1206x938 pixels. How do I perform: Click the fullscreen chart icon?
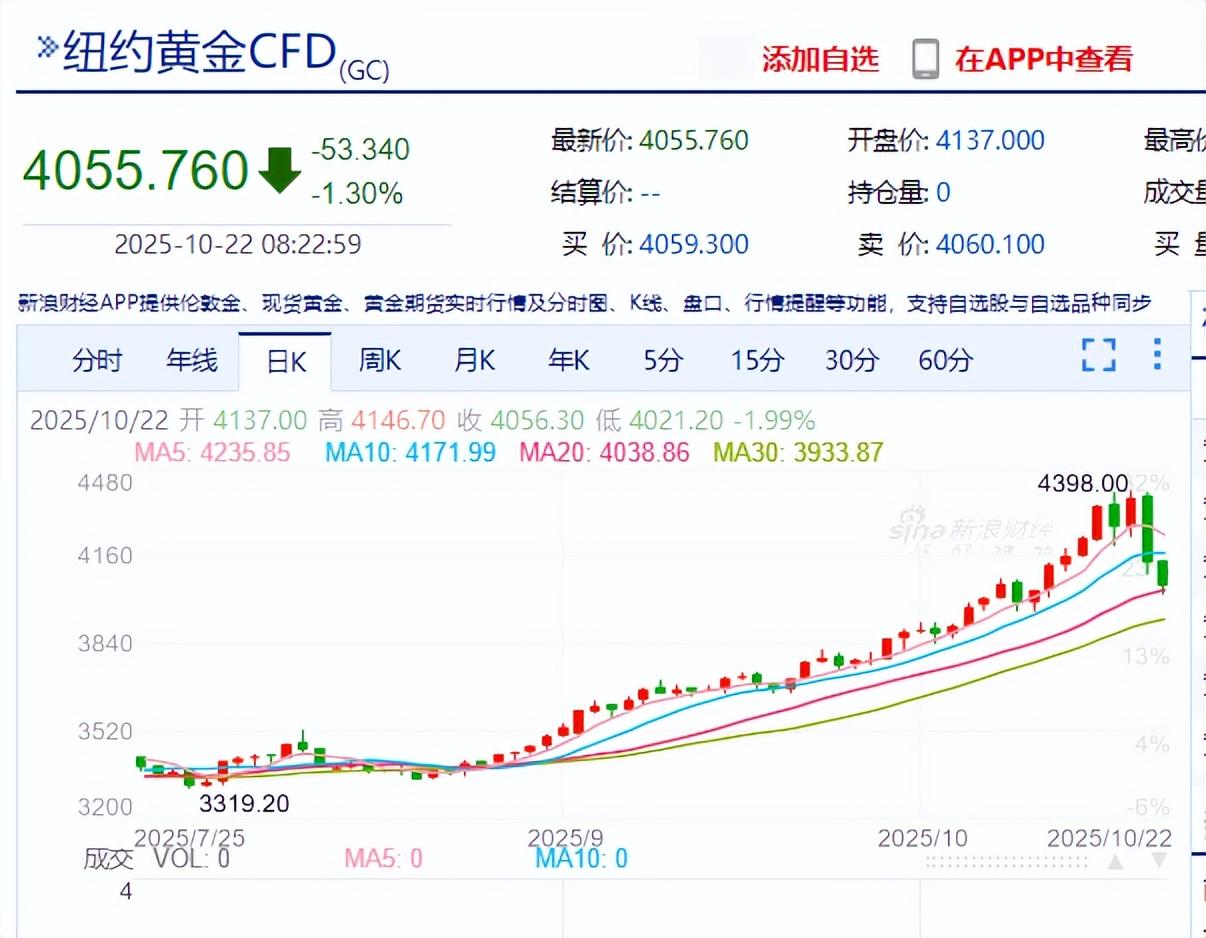click(x=1098, y=355)
